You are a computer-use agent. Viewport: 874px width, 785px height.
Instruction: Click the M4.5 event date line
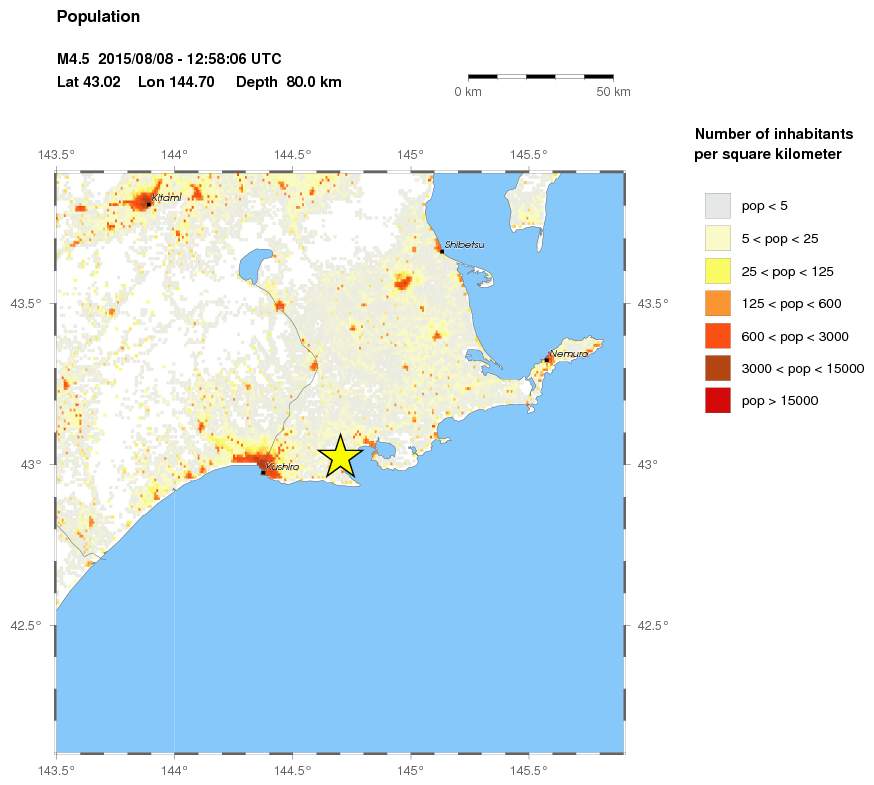pyautogui.click(x=169, y=59)
